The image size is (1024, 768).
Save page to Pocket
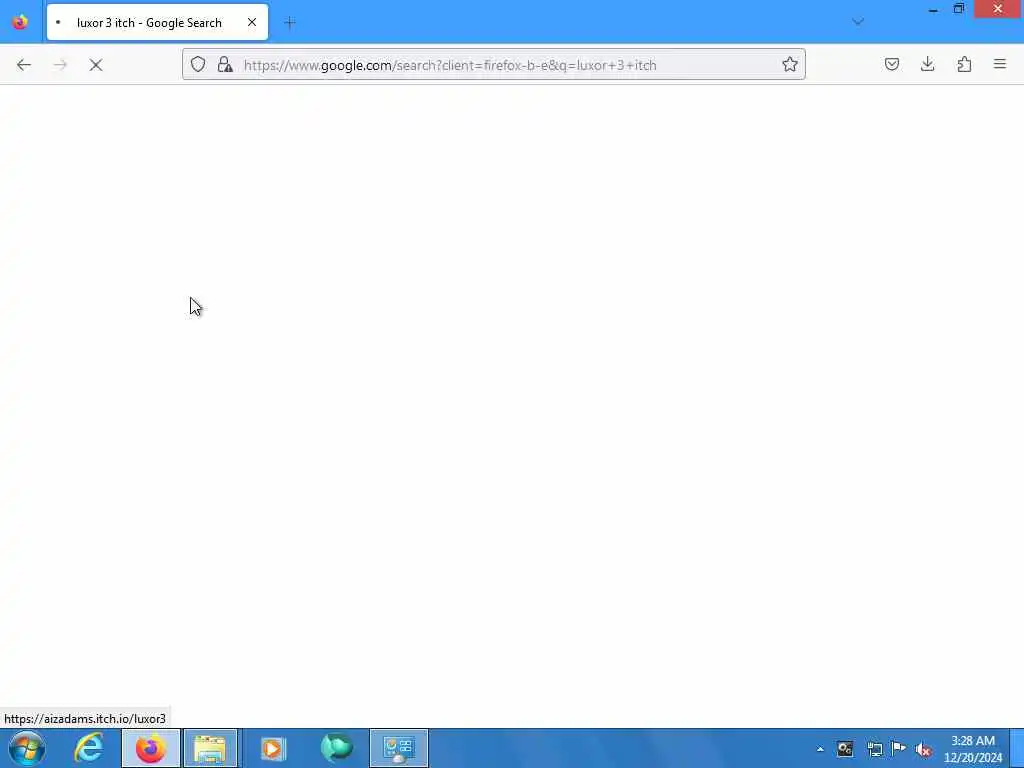891,65
